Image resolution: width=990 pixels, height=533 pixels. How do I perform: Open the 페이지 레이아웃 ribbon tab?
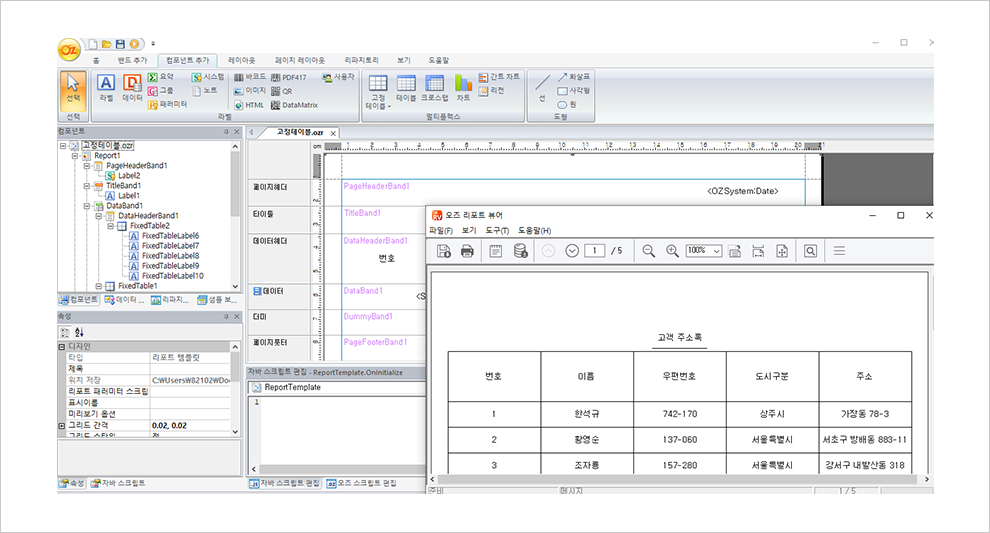pos(300,60)
